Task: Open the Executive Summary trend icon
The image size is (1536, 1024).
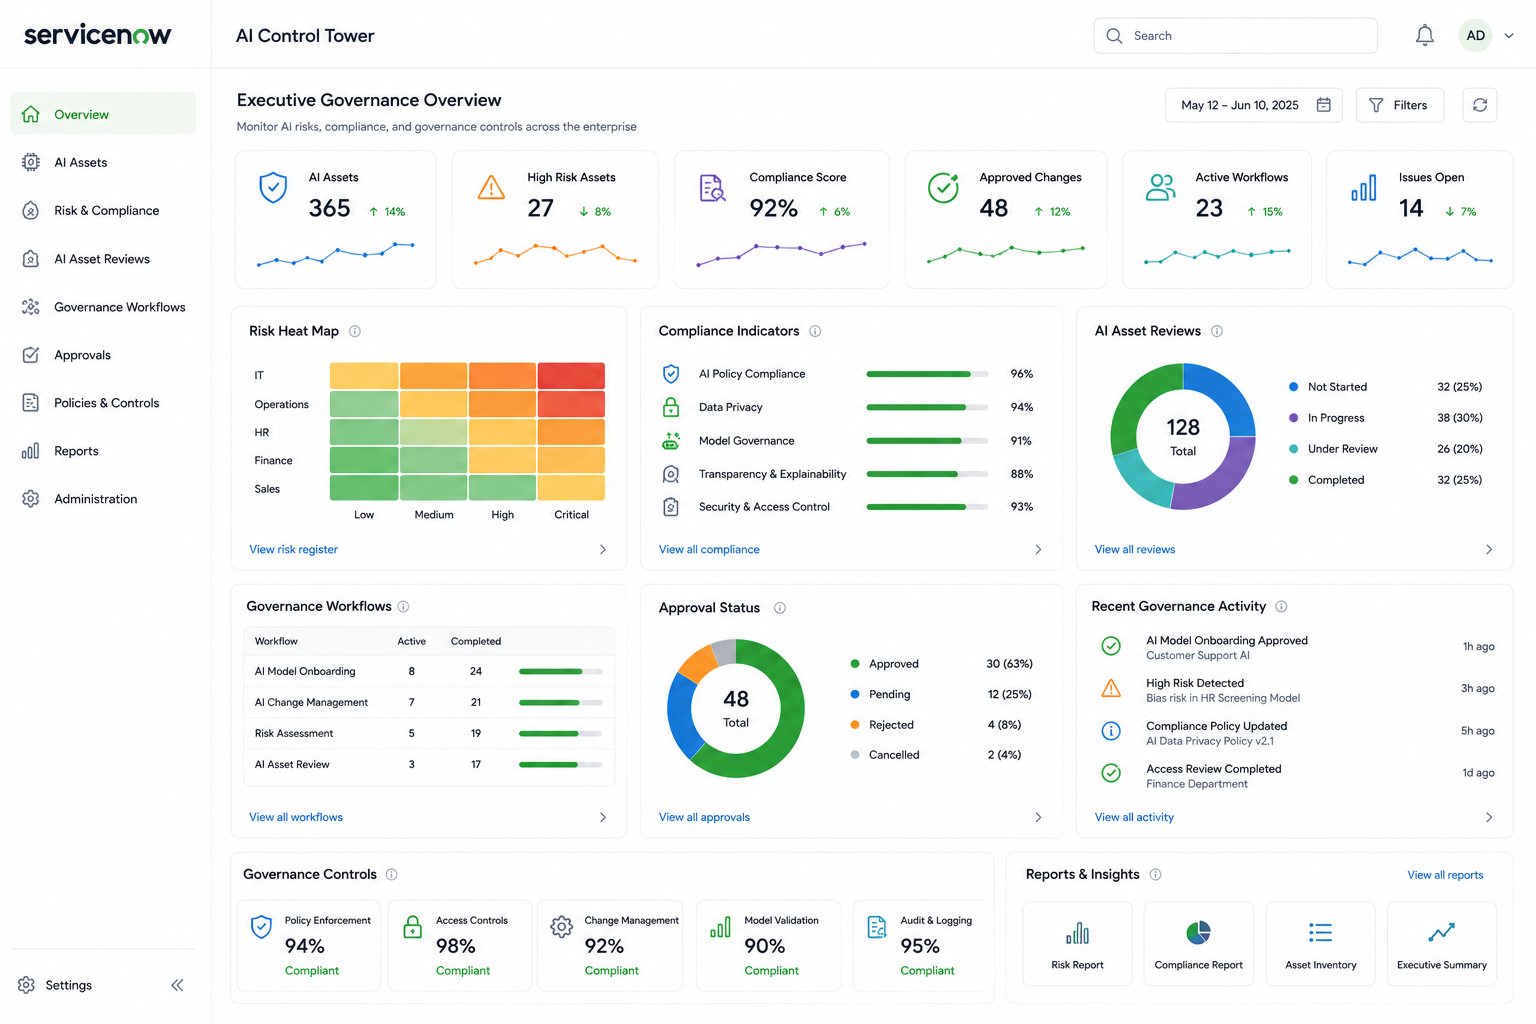Action: pos(1441,933)
